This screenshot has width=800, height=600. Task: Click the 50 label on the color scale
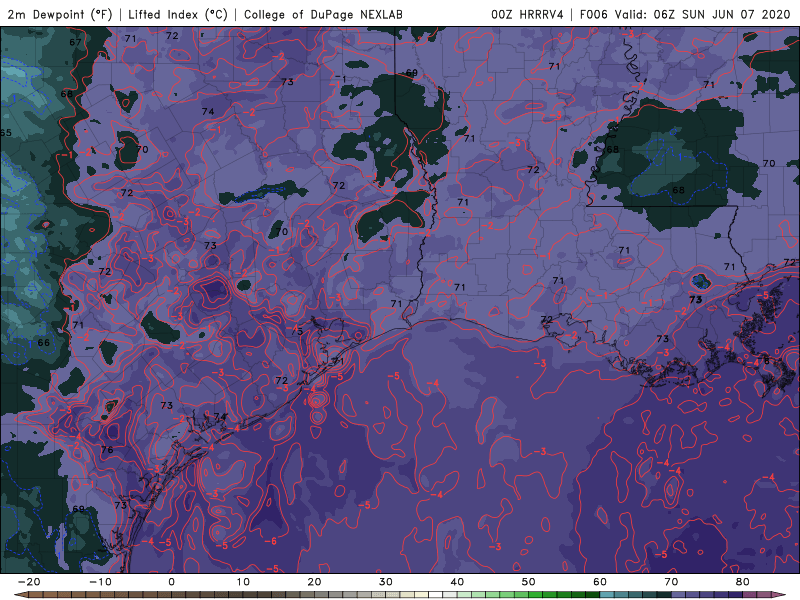(x=529, y=582)
